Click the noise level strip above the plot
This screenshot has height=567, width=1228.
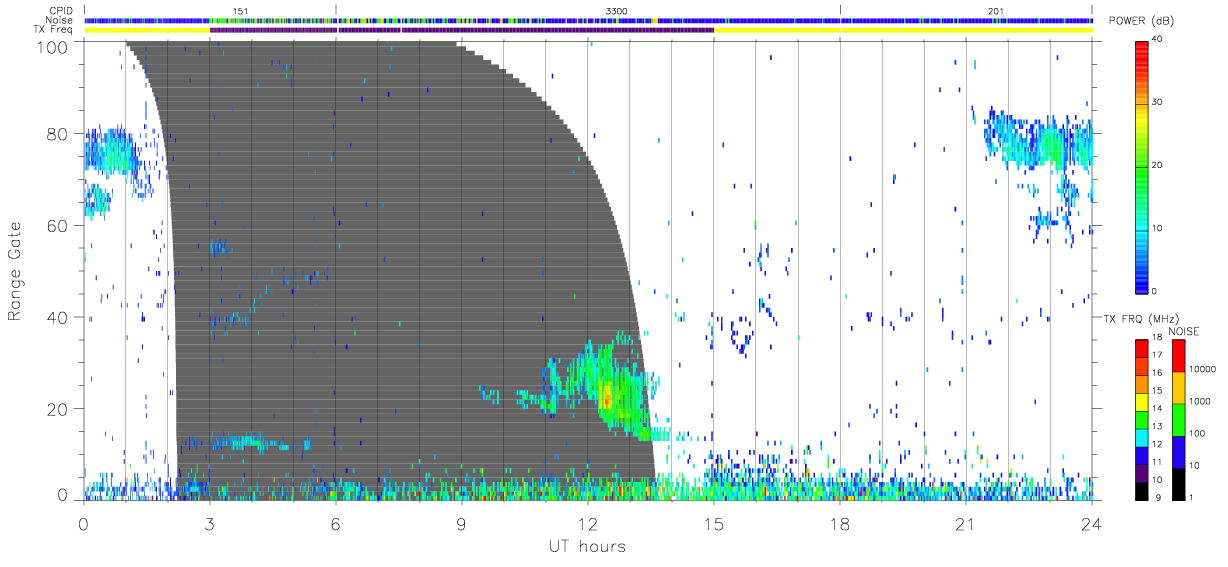[x=588, y=20]
